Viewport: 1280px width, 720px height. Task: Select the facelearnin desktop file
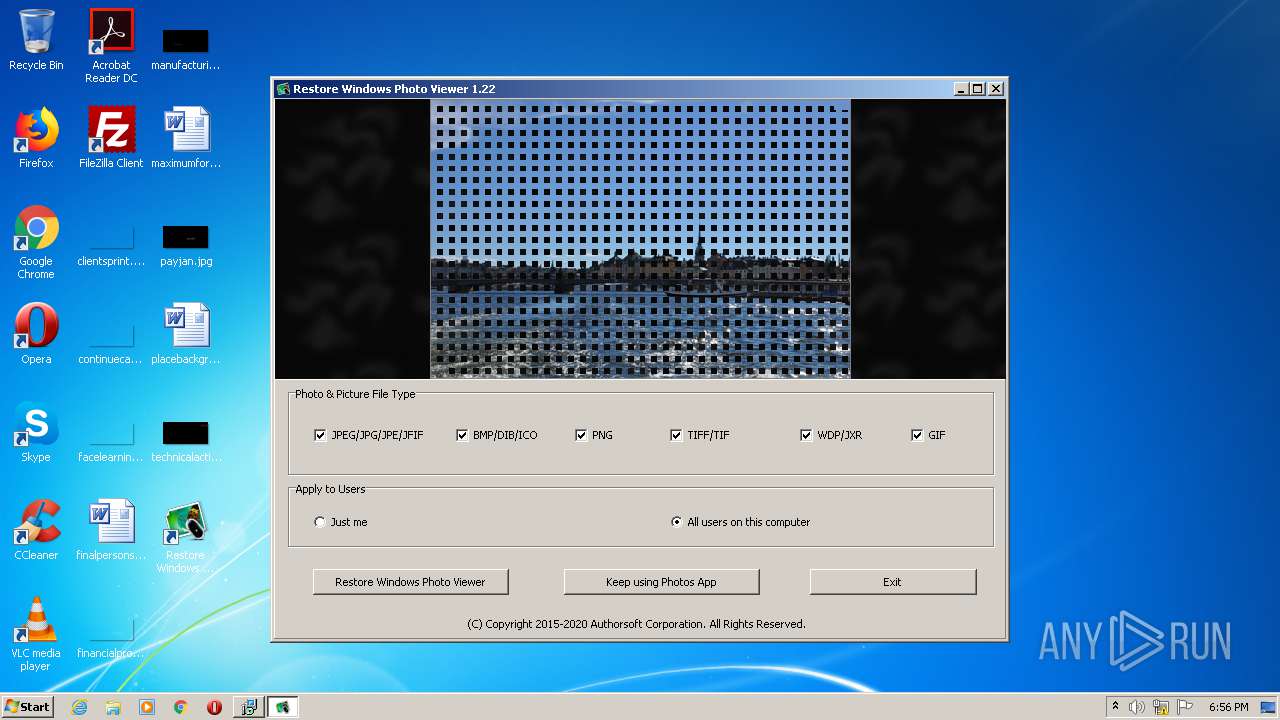pos(111,442)
